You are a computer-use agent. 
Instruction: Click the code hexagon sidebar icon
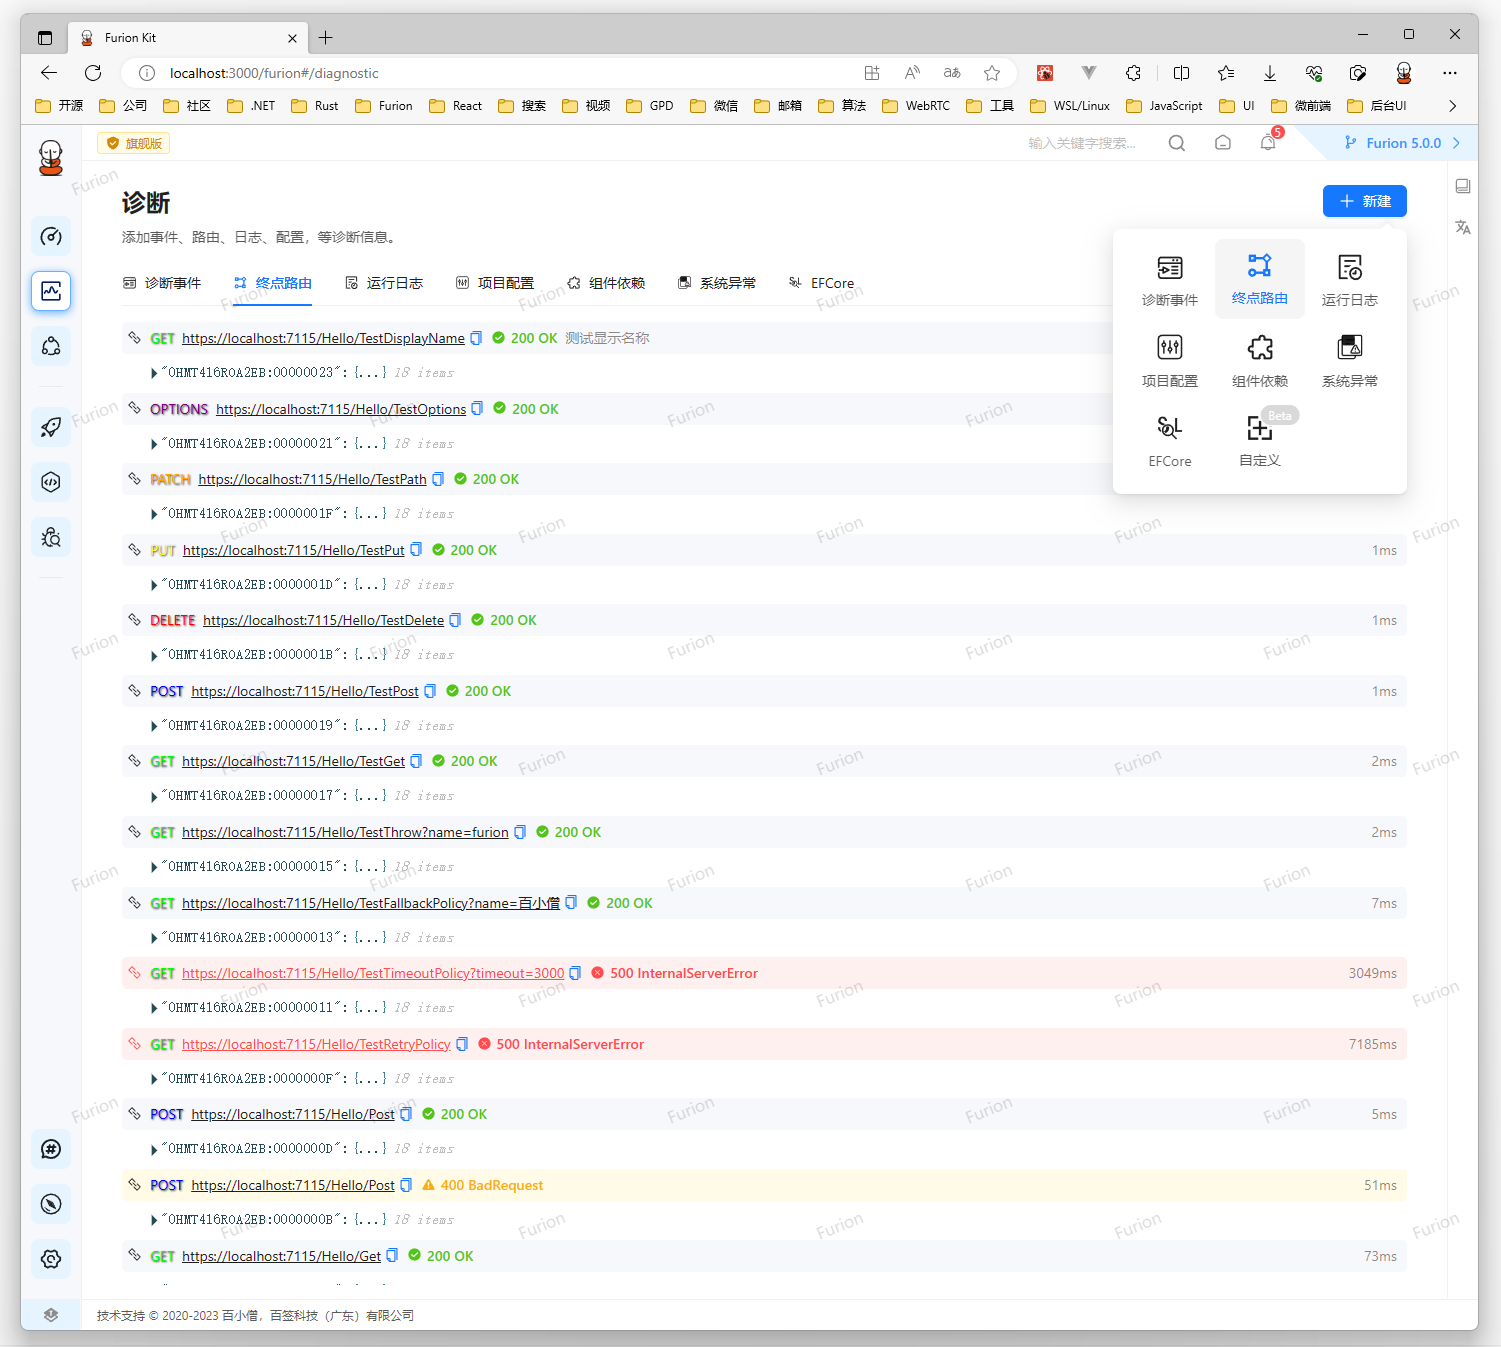(x=51, y=482)
